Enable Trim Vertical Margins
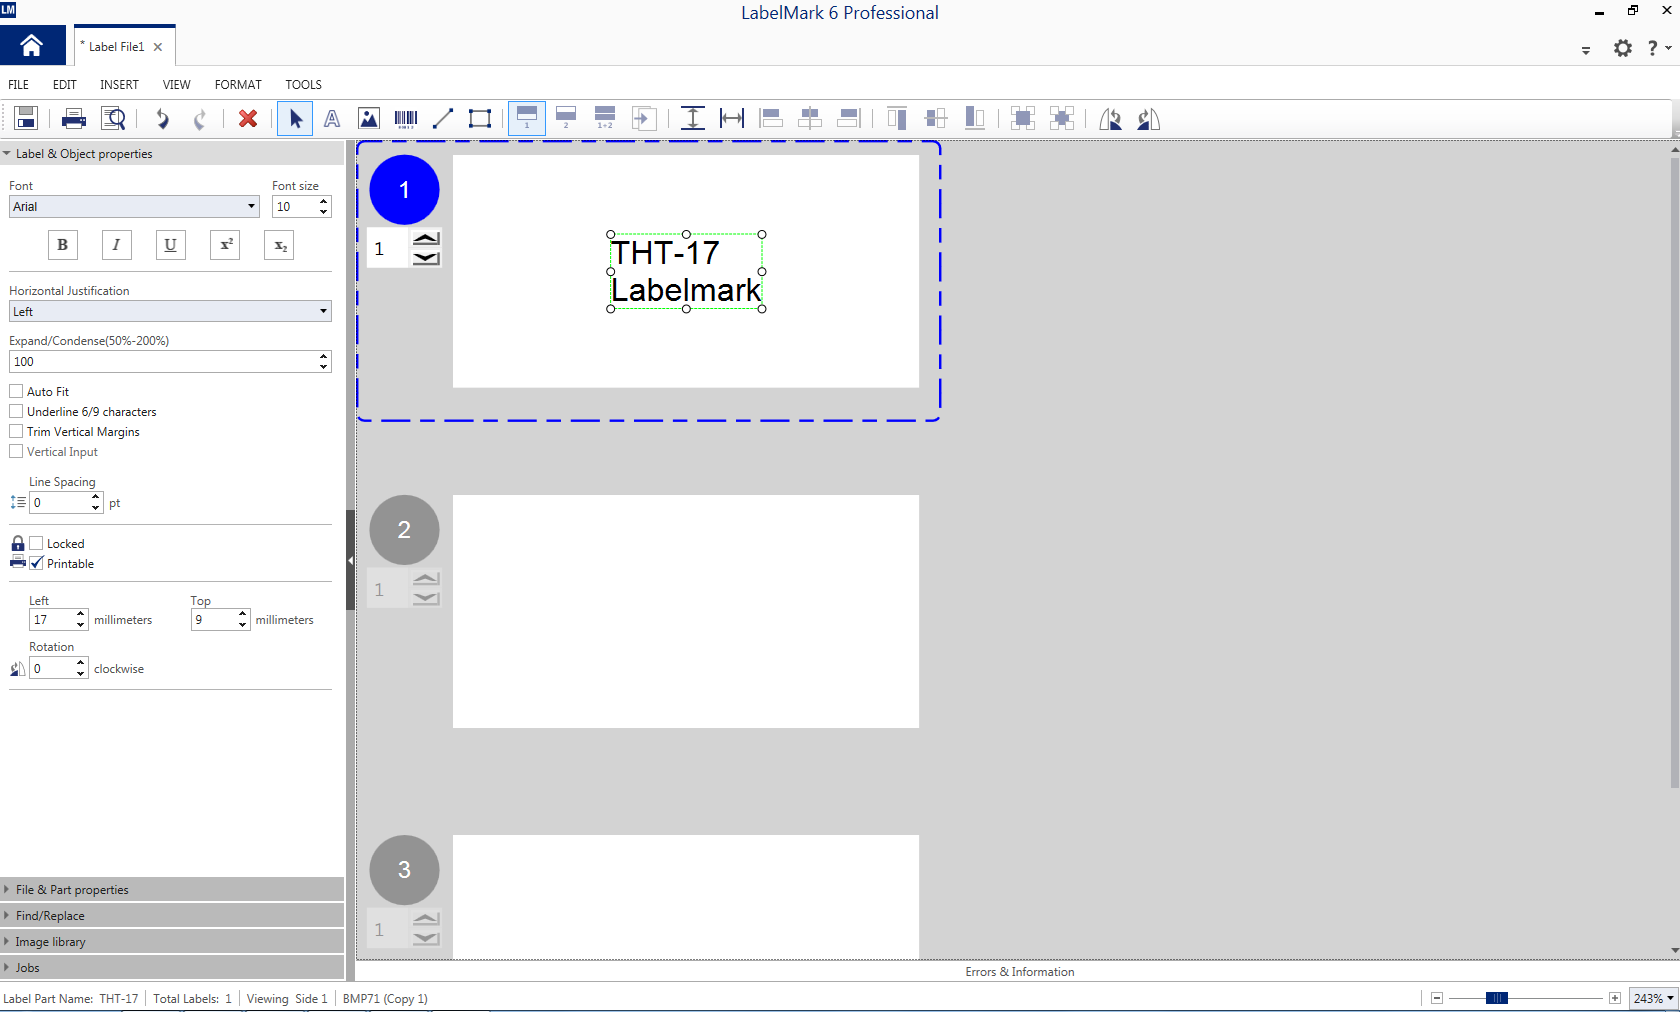The height and width of the screenshot is (1012, 1680). click(x=16, y=431)
